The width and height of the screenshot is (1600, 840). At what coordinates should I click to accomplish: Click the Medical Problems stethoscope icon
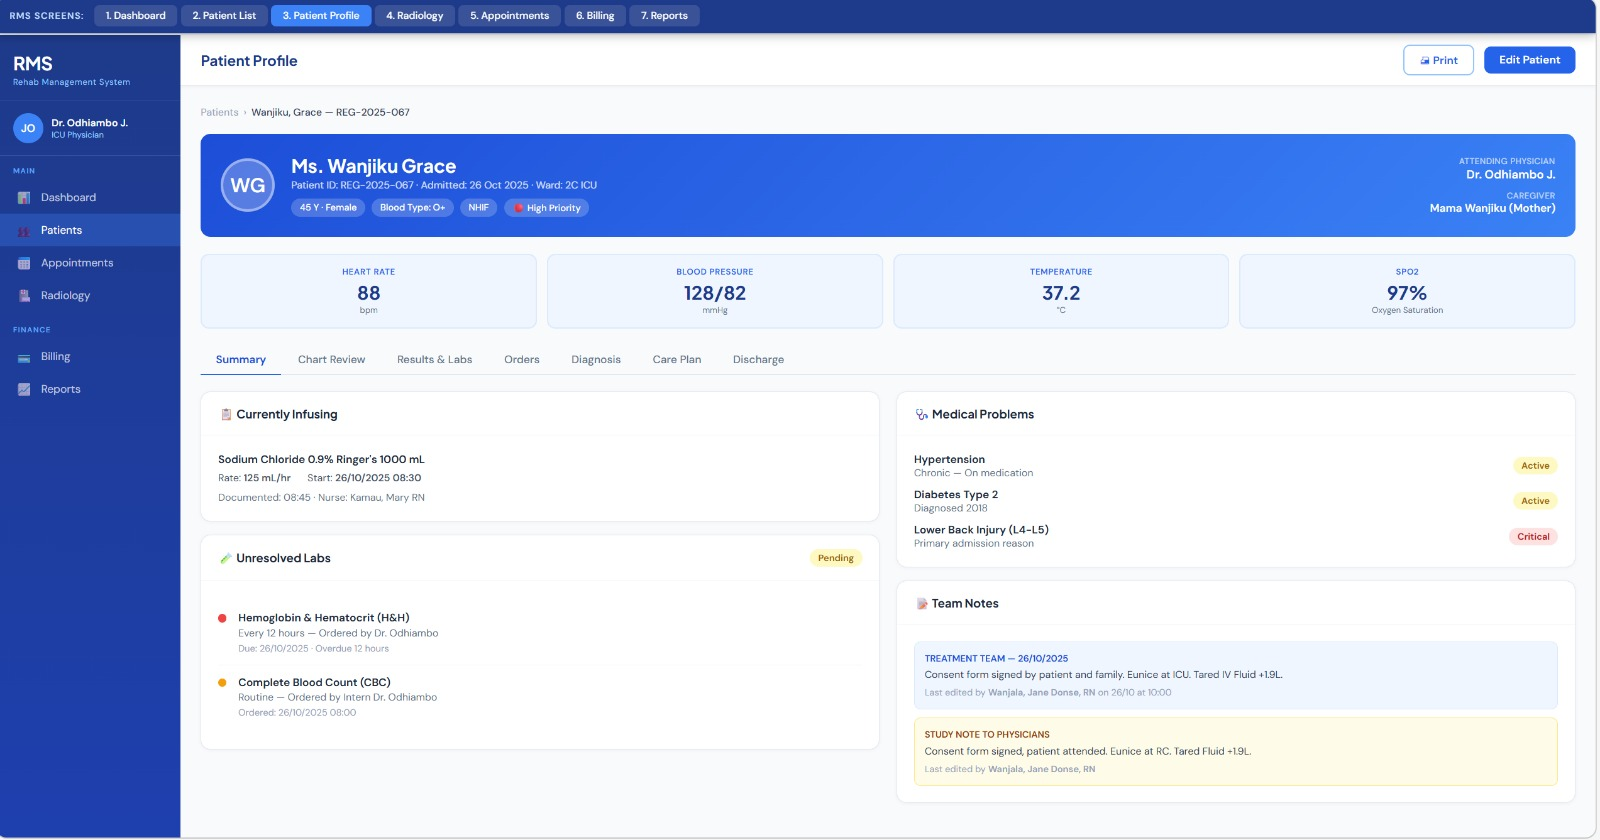pyautogui.click(x=921, y=415)
